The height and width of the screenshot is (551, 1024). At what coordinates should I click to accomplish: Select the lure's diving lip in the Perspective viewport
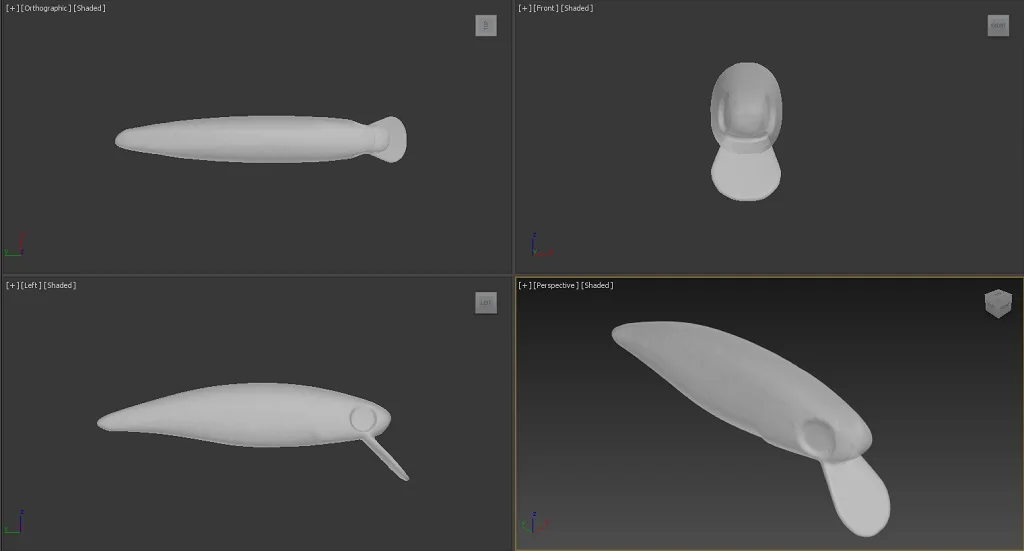856,497
